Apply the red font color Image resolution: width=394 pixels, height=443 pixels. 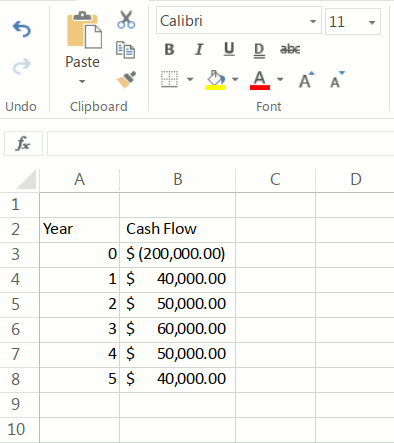click(260, 80)
